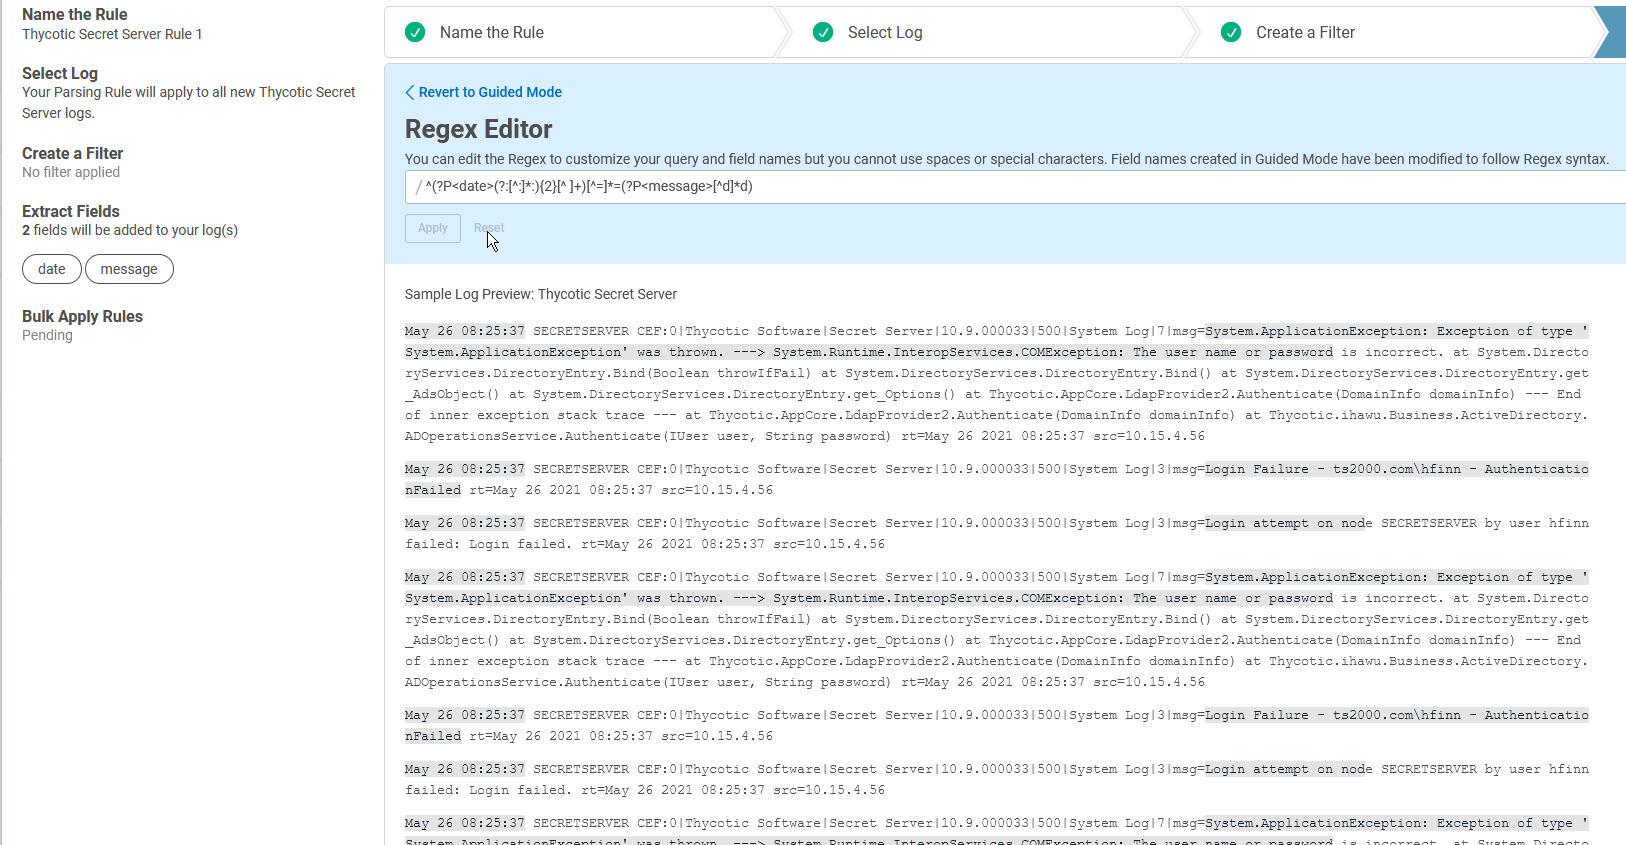Revert to Guided Mode via the link text

pos(490,92)
